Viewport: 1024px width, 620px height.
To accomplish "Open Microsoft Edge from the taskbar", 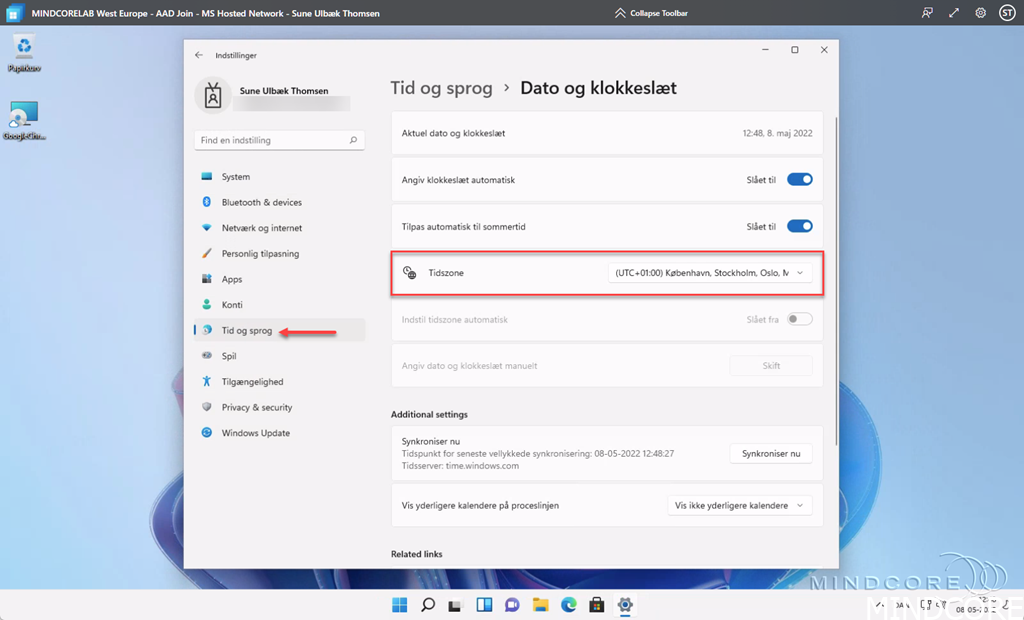I will pos(569,604).
